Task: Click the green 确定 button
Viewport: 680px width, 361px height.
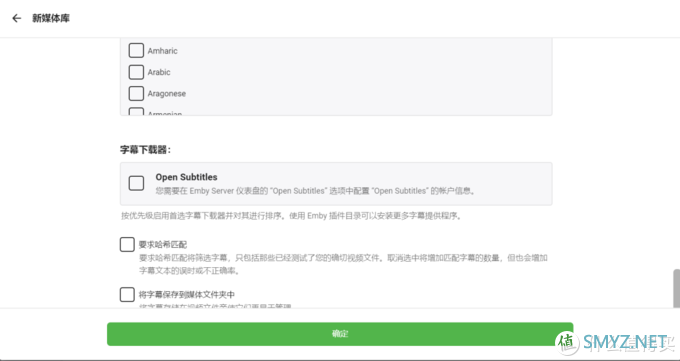Action: (x=340, y=334)
